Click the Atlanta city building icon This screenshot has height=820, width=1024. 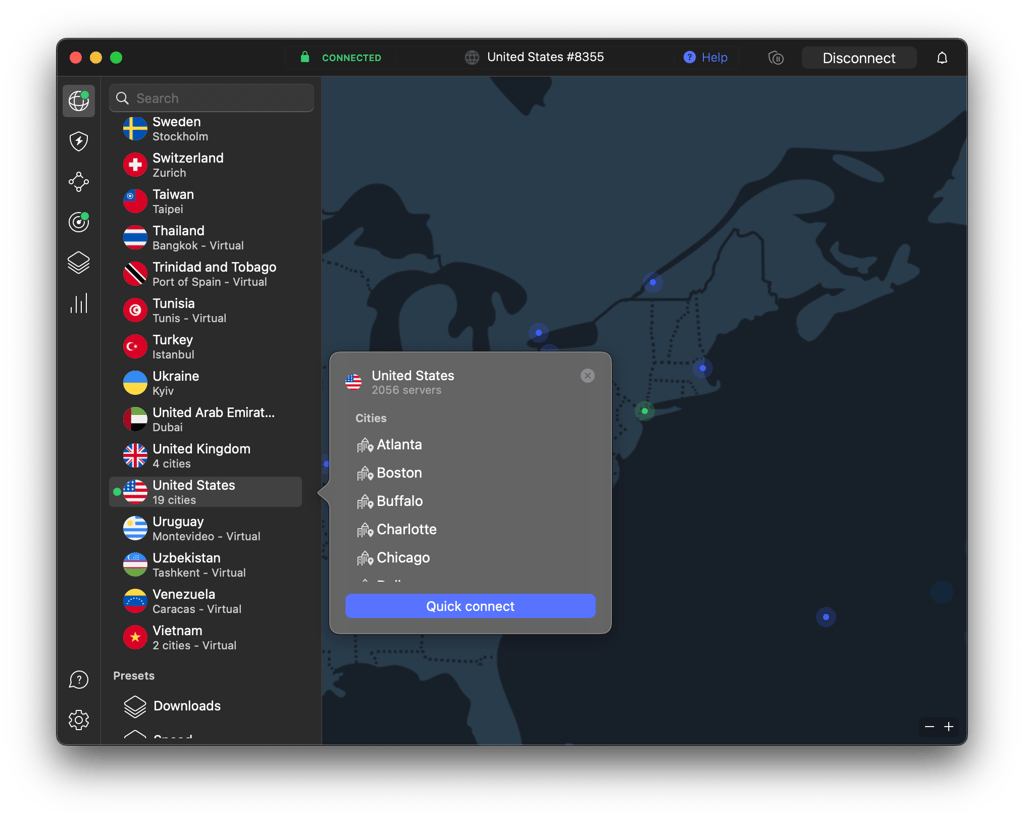pos(364,445)
